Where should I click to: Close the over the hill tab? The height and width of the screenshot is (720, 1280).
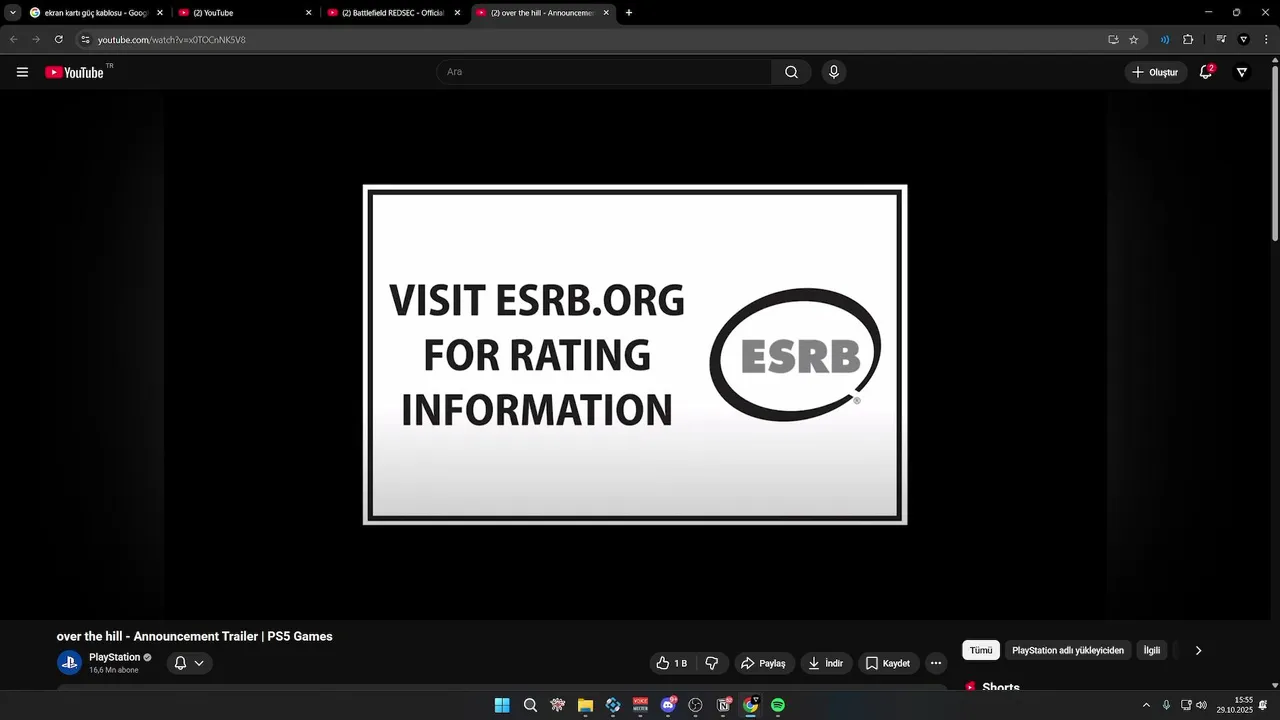[606, 13]
